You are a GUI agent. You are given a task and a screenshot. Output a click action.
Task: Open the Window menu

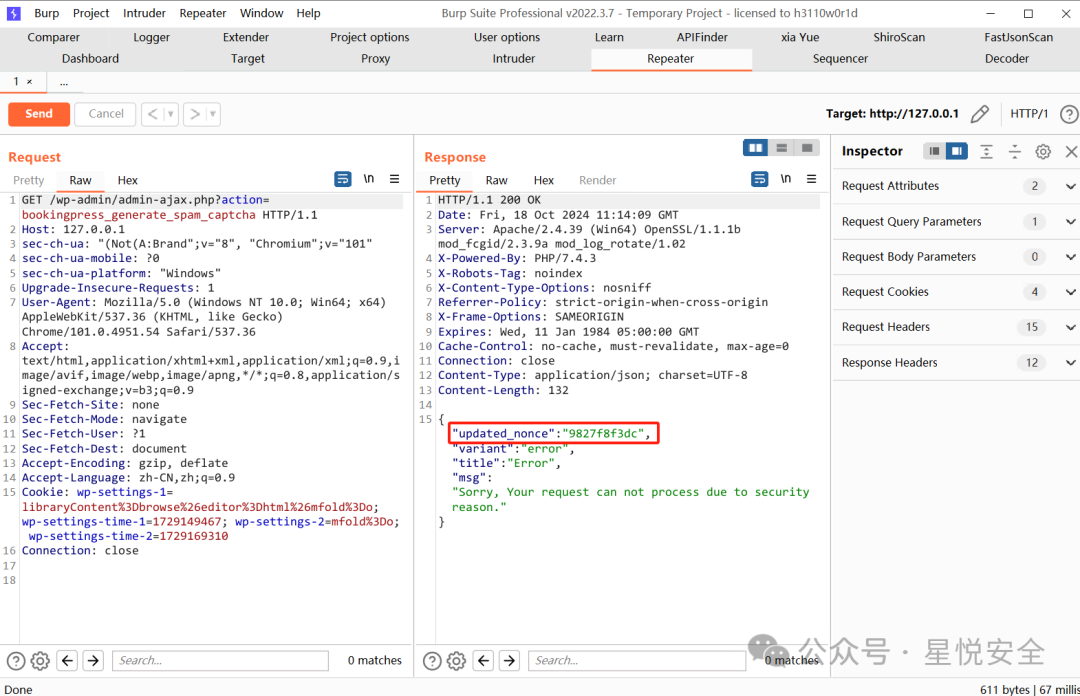tap(261, 13)
